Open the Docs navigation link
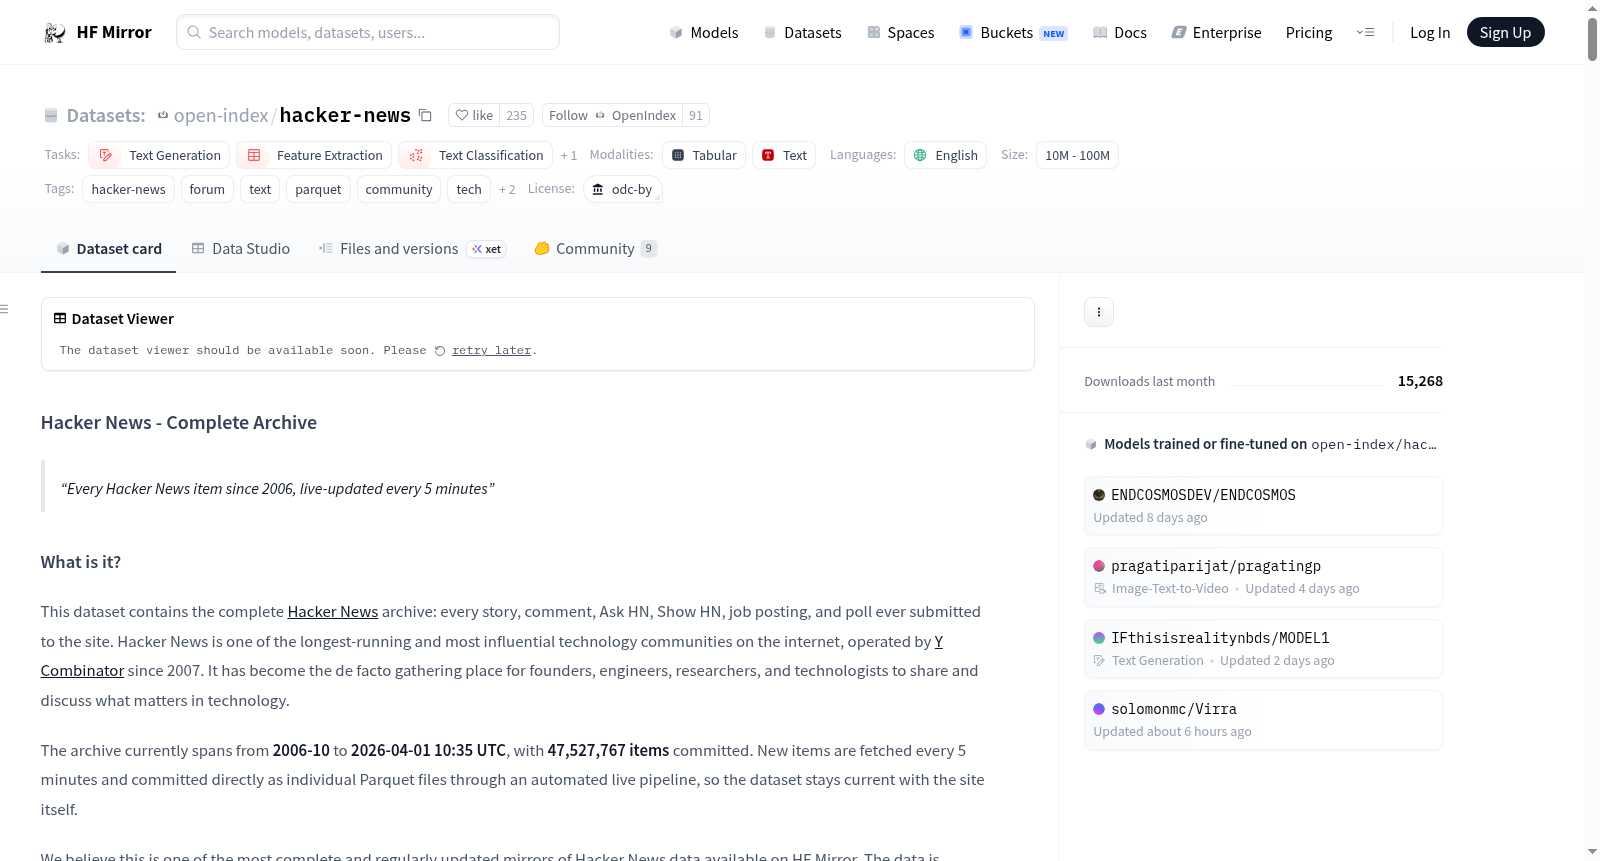The width and height of the screenshot is (1600, 861). pyautogui.click(x=1120, y=32)
